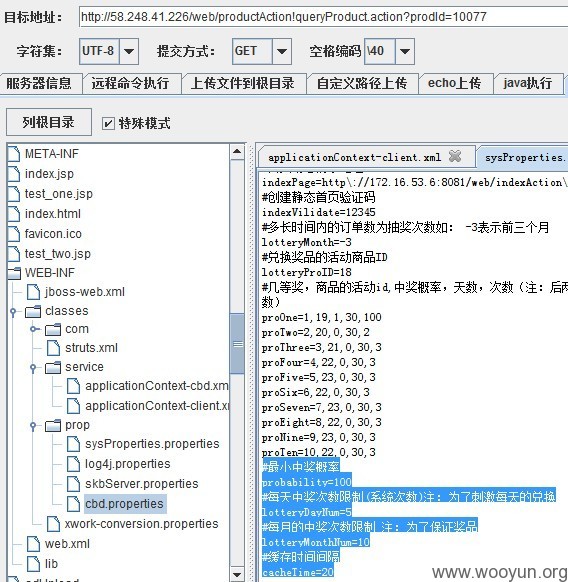Switch to the 远程命令执行 tab
568x582 pixels.
pyautogui.click(x=131, y=83)
